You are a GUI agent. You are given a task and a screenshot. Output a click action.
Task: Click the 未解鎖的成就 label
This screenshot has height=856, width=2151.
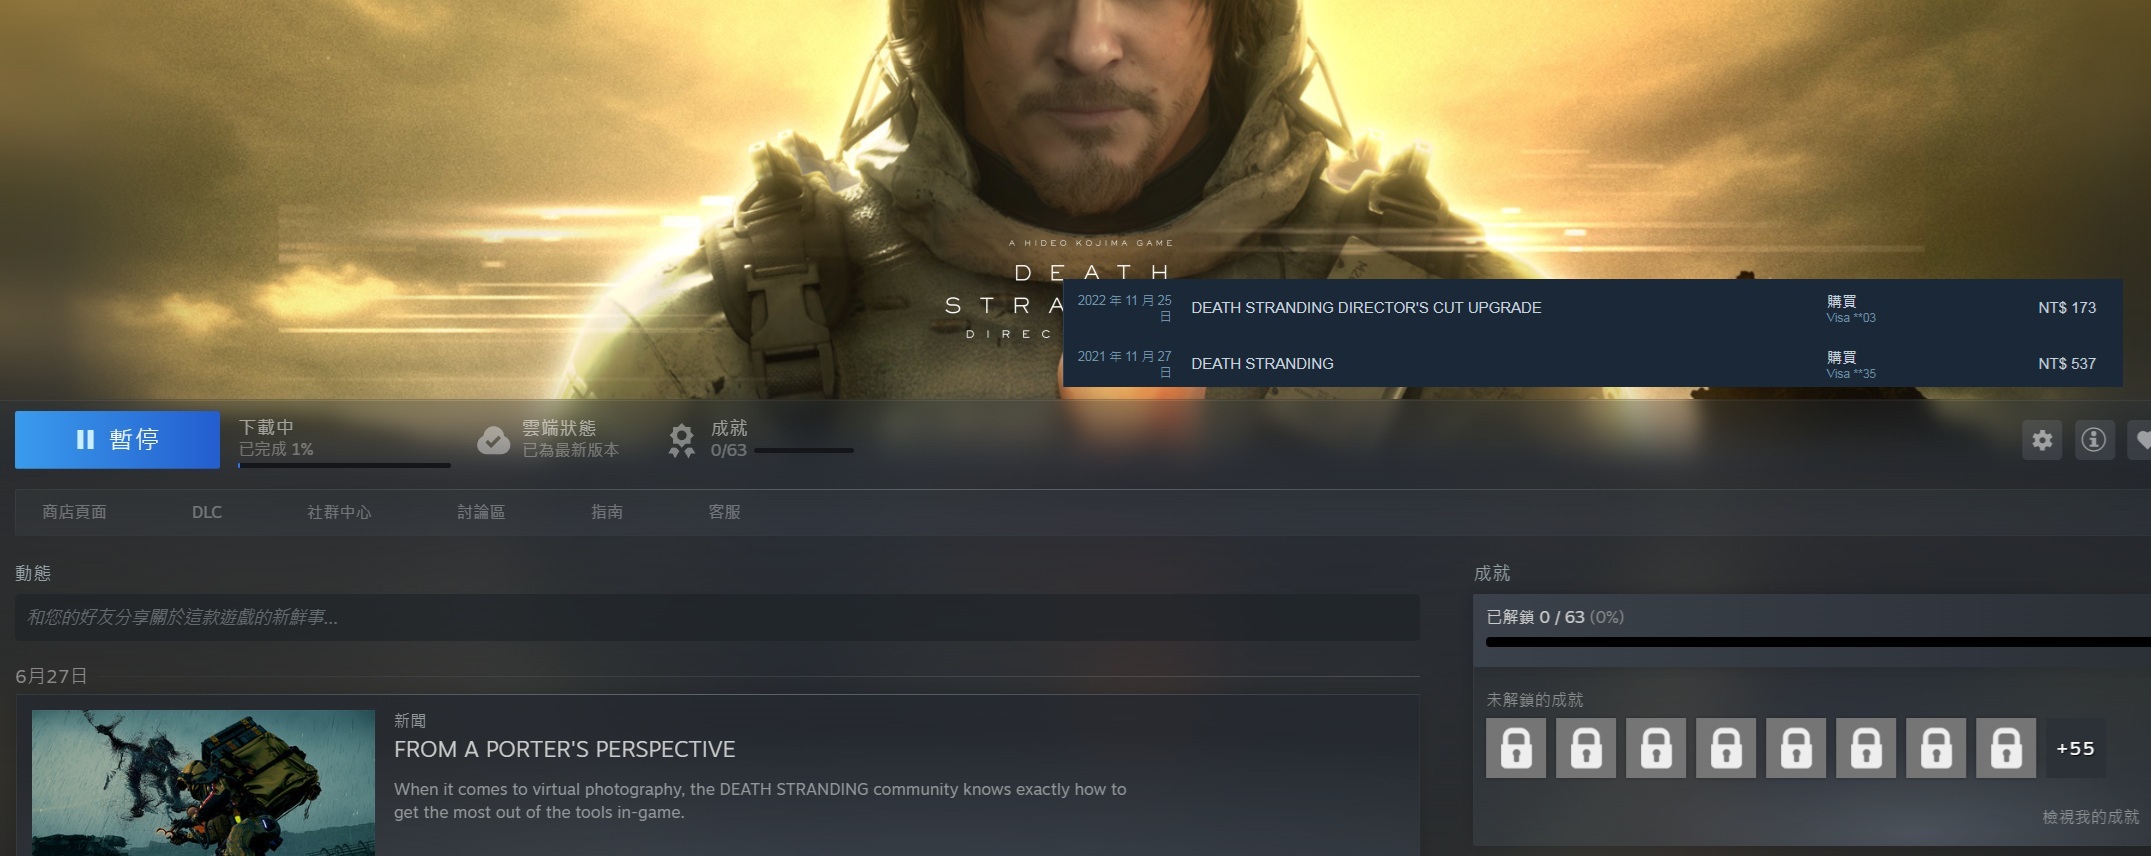[x=1535, y=700]
